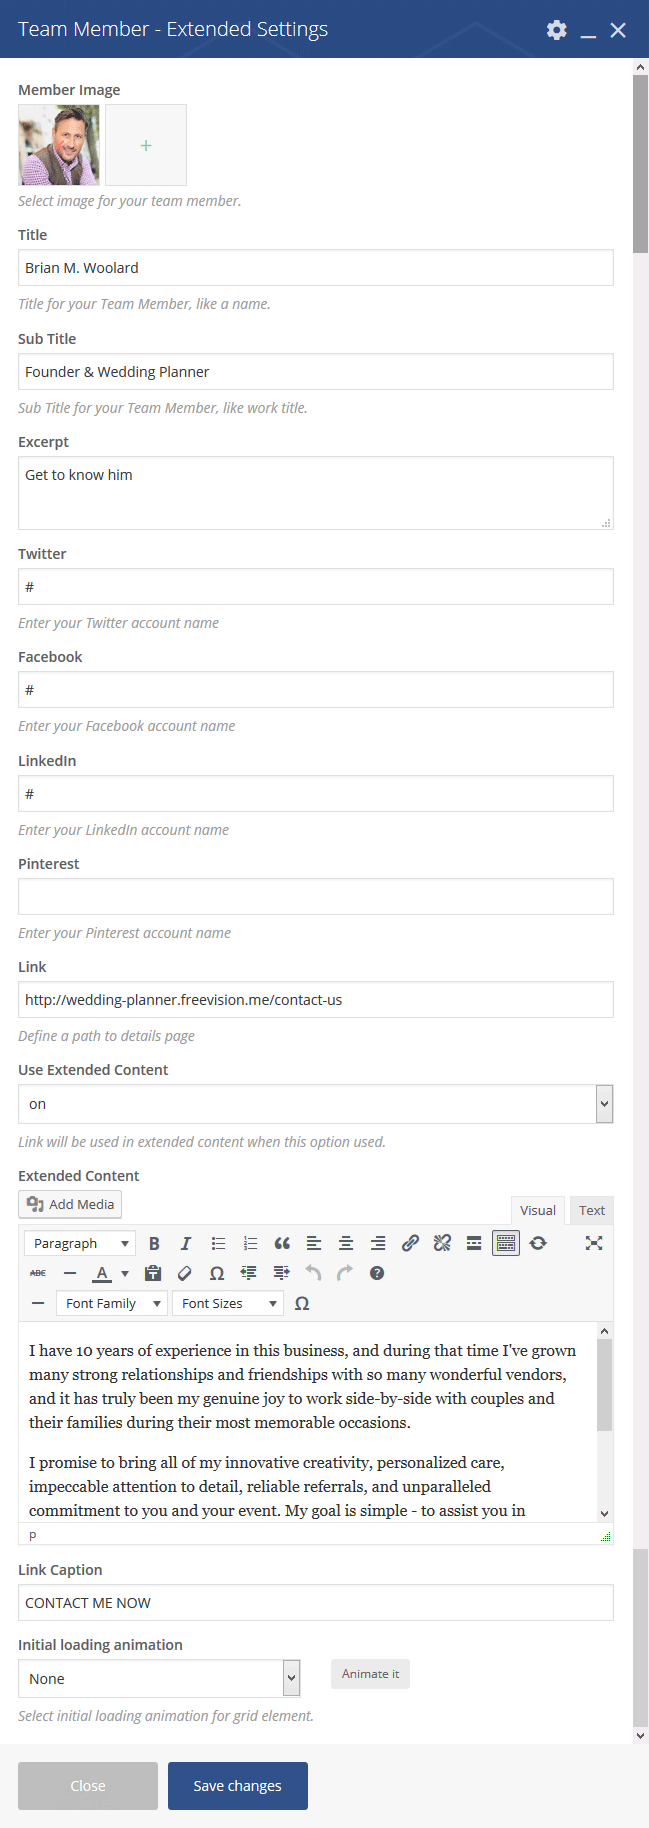Open the Initial loading animation dropdown
Viewport: 649px width, 1828px height.
(x=159, y=1678)
